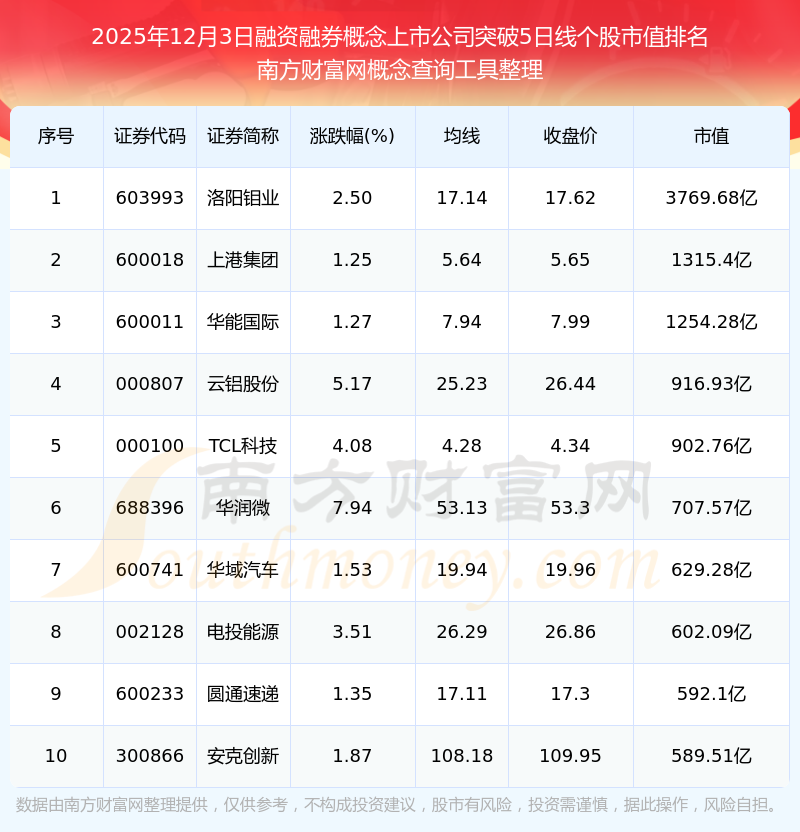Select stock name 洛阳钼业
Image resolution: width=800 pixels, height=832 pixels.
243,198
